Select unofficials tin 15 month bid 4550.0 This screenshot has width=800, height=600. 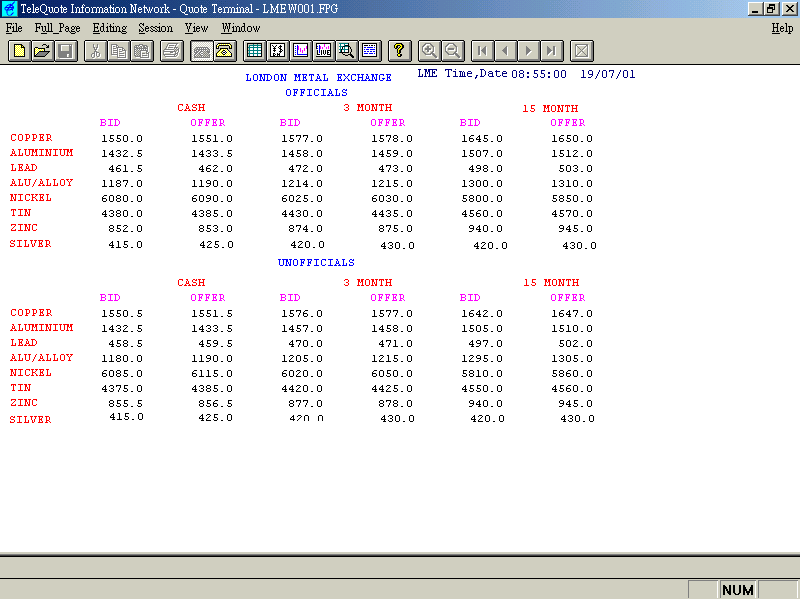[482, 389]
